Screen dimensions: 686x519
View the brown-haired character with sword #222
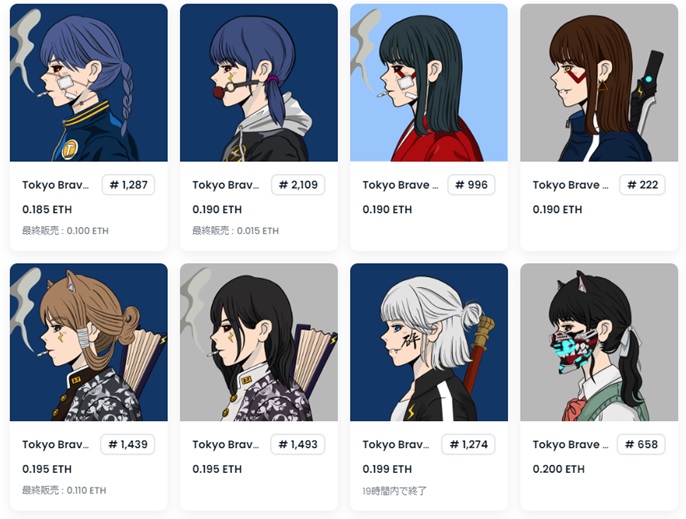(599, 83)
